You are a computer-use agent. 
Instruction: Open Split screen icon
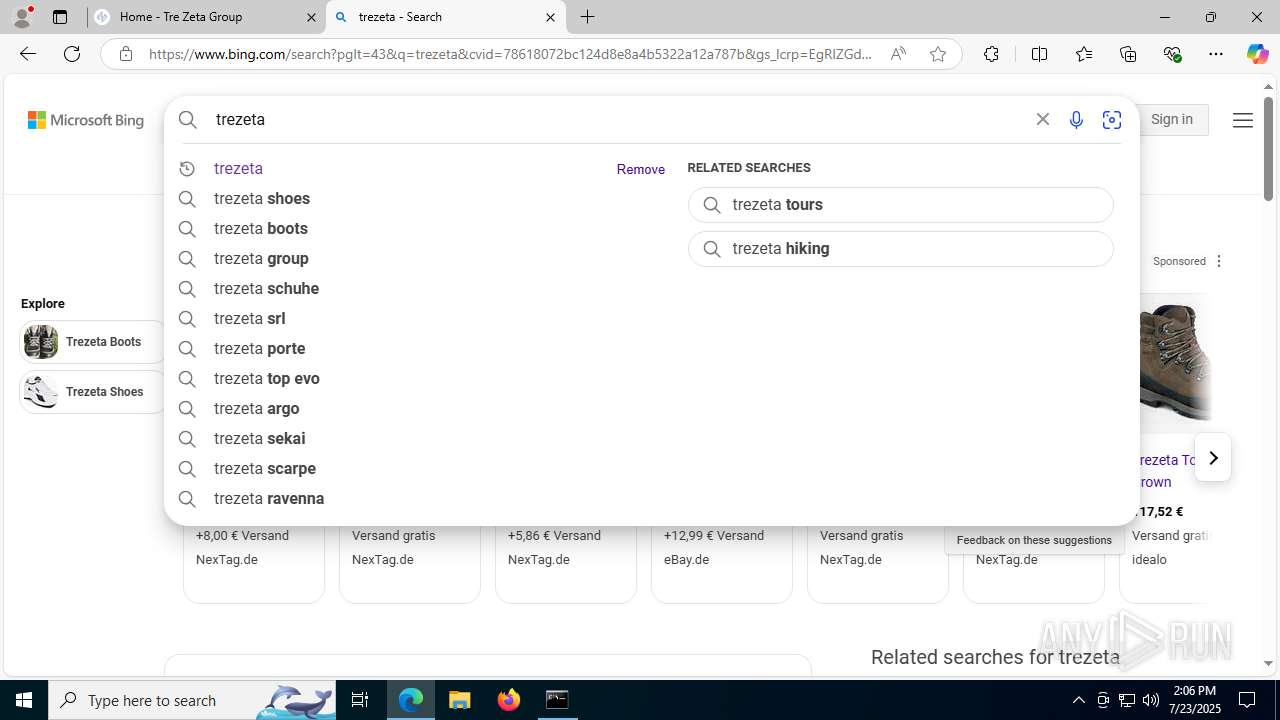(x=1039, y=54)
